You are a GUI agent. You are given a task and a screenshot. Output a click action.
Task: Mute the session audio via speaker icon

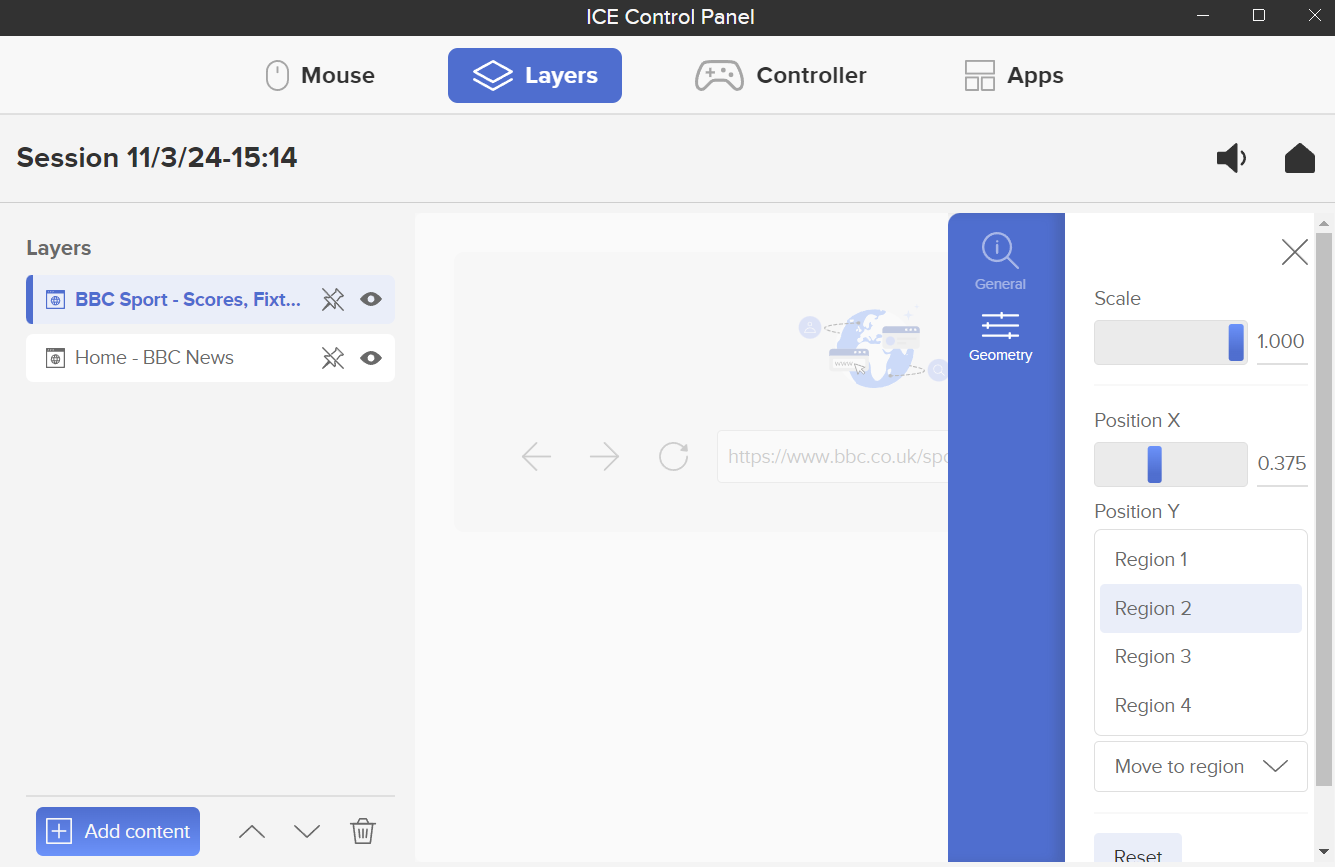(x=1231, y=158)
